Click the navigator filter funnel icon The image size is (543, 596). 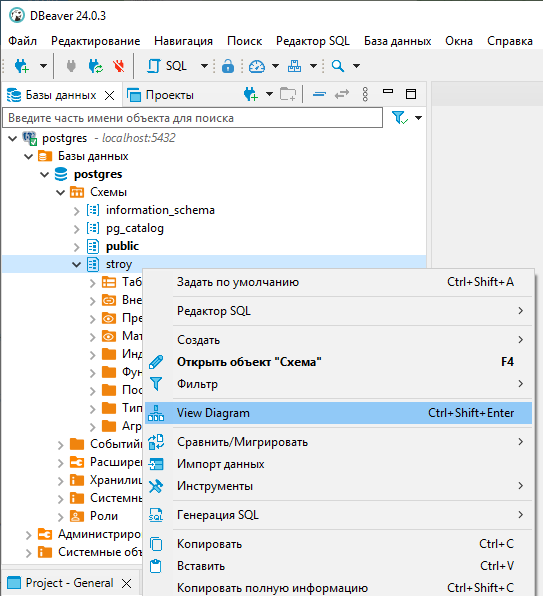[x=400, y=118]
